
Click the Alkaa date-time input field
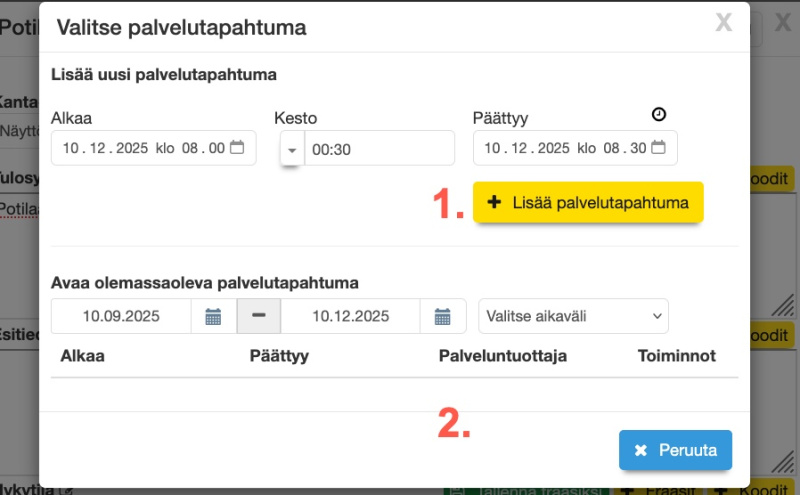pyautogui.click(x=140, y=148)
